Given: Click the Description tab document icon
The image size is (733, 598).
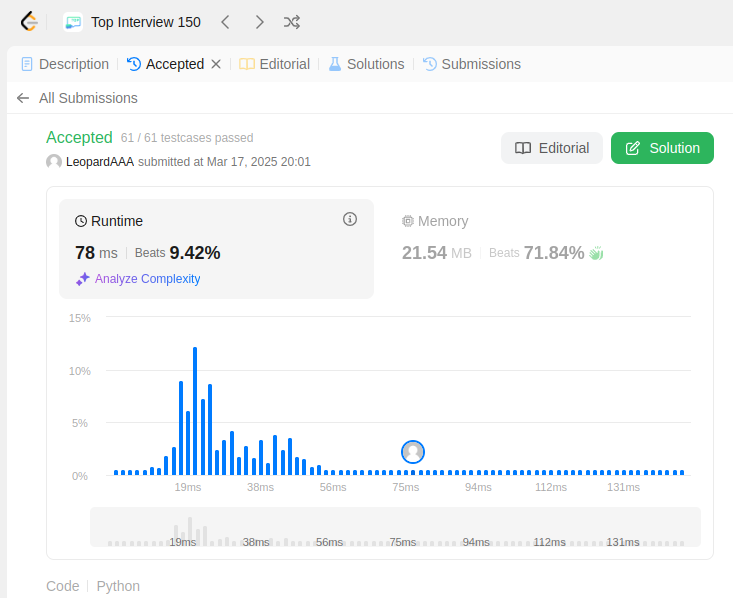Looking at the screenshot, I should tap(27, 64).
